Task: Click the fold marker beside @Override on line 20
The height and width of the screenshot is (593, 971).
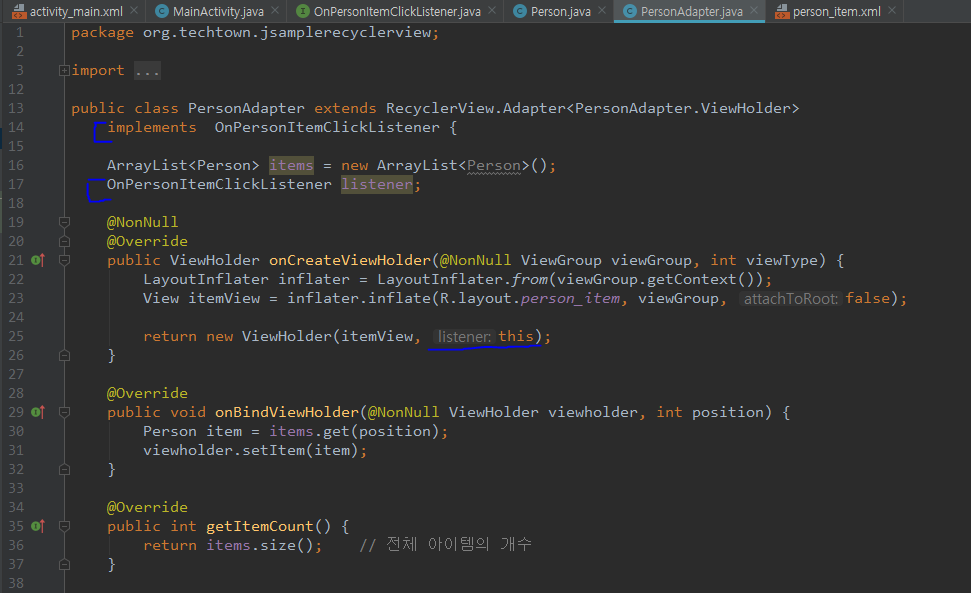Action: tap(64, 241)
